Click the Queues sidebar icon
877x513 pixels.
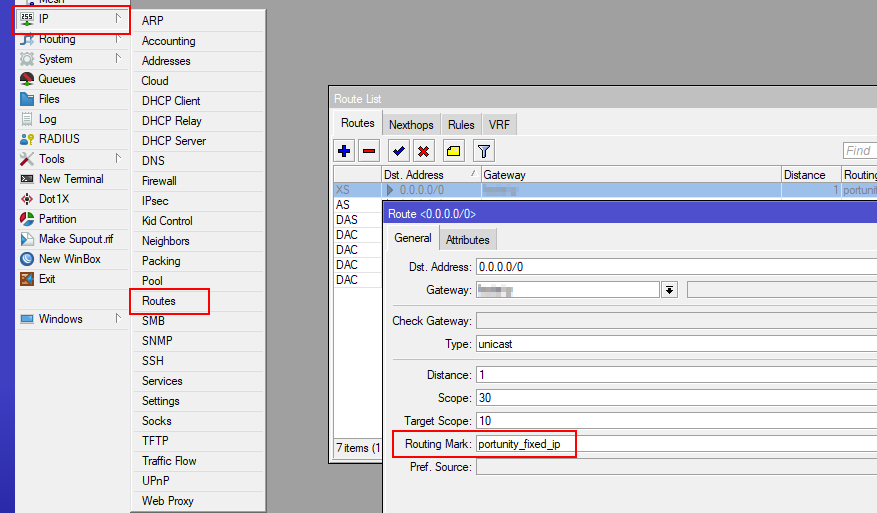coord(27,79)
